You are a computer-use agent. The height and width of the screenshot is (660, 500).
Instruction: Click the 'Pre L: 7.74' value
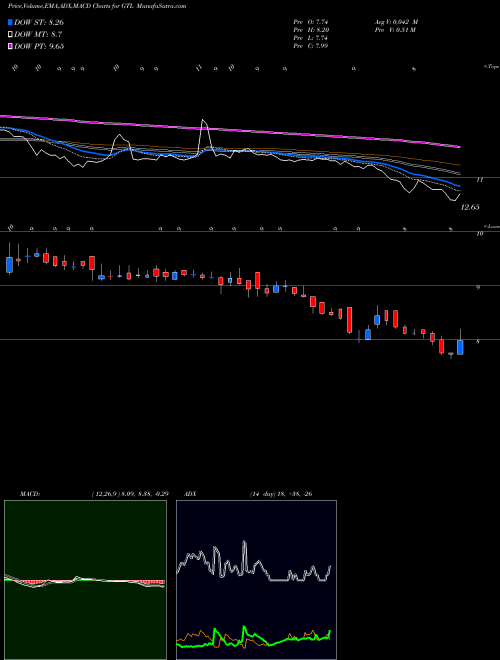click(311, 38)
